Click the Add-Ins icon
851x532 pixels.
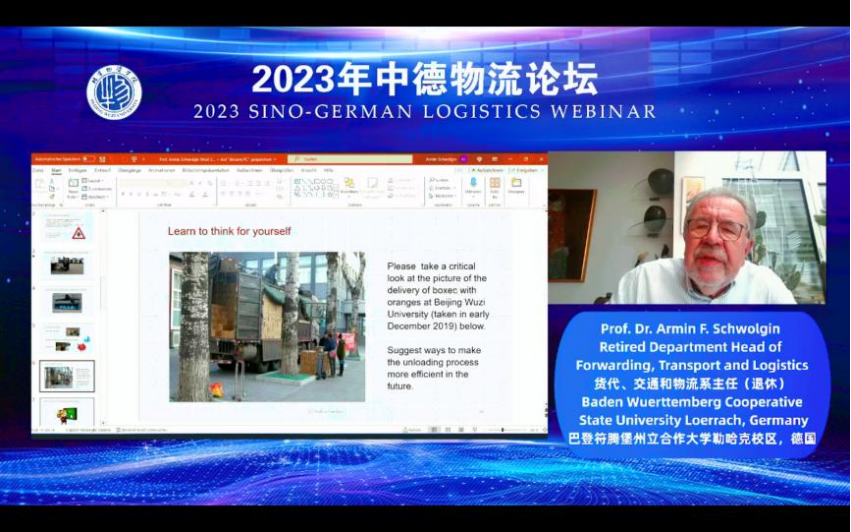(495, 185)
